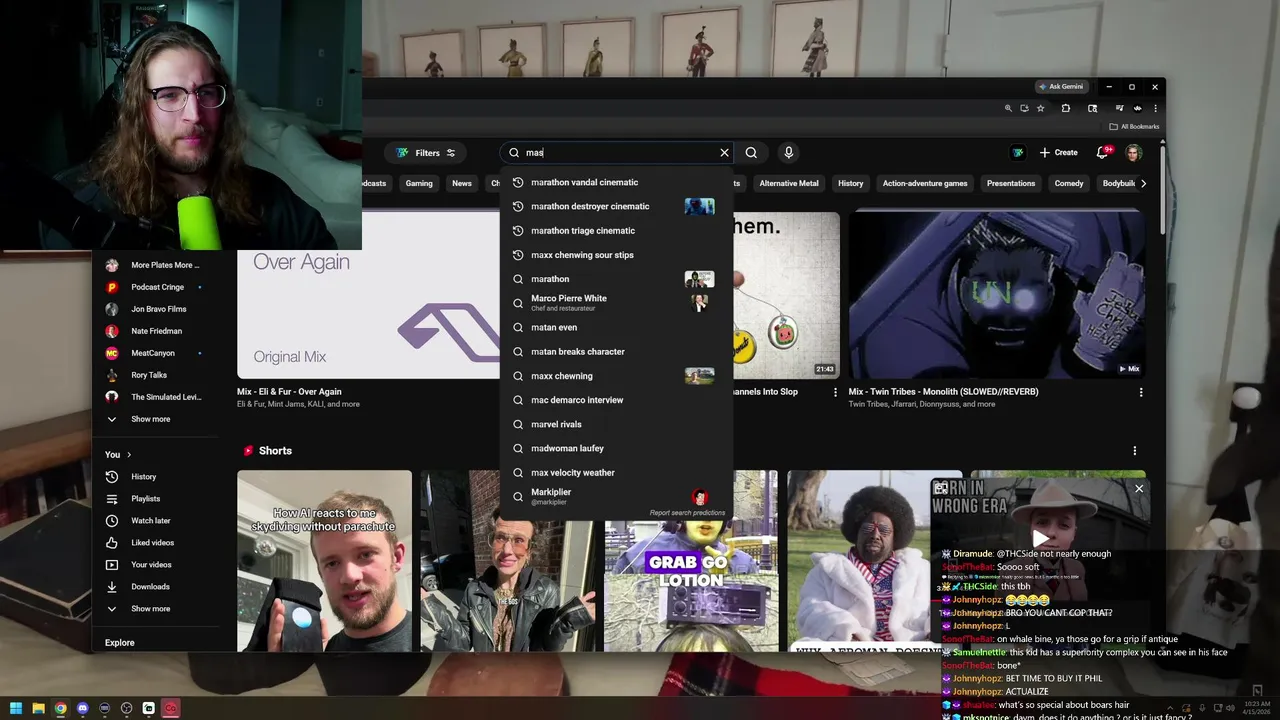The image size is (1280, 720).
Task: Select the News chip
Action: (461, 184)
